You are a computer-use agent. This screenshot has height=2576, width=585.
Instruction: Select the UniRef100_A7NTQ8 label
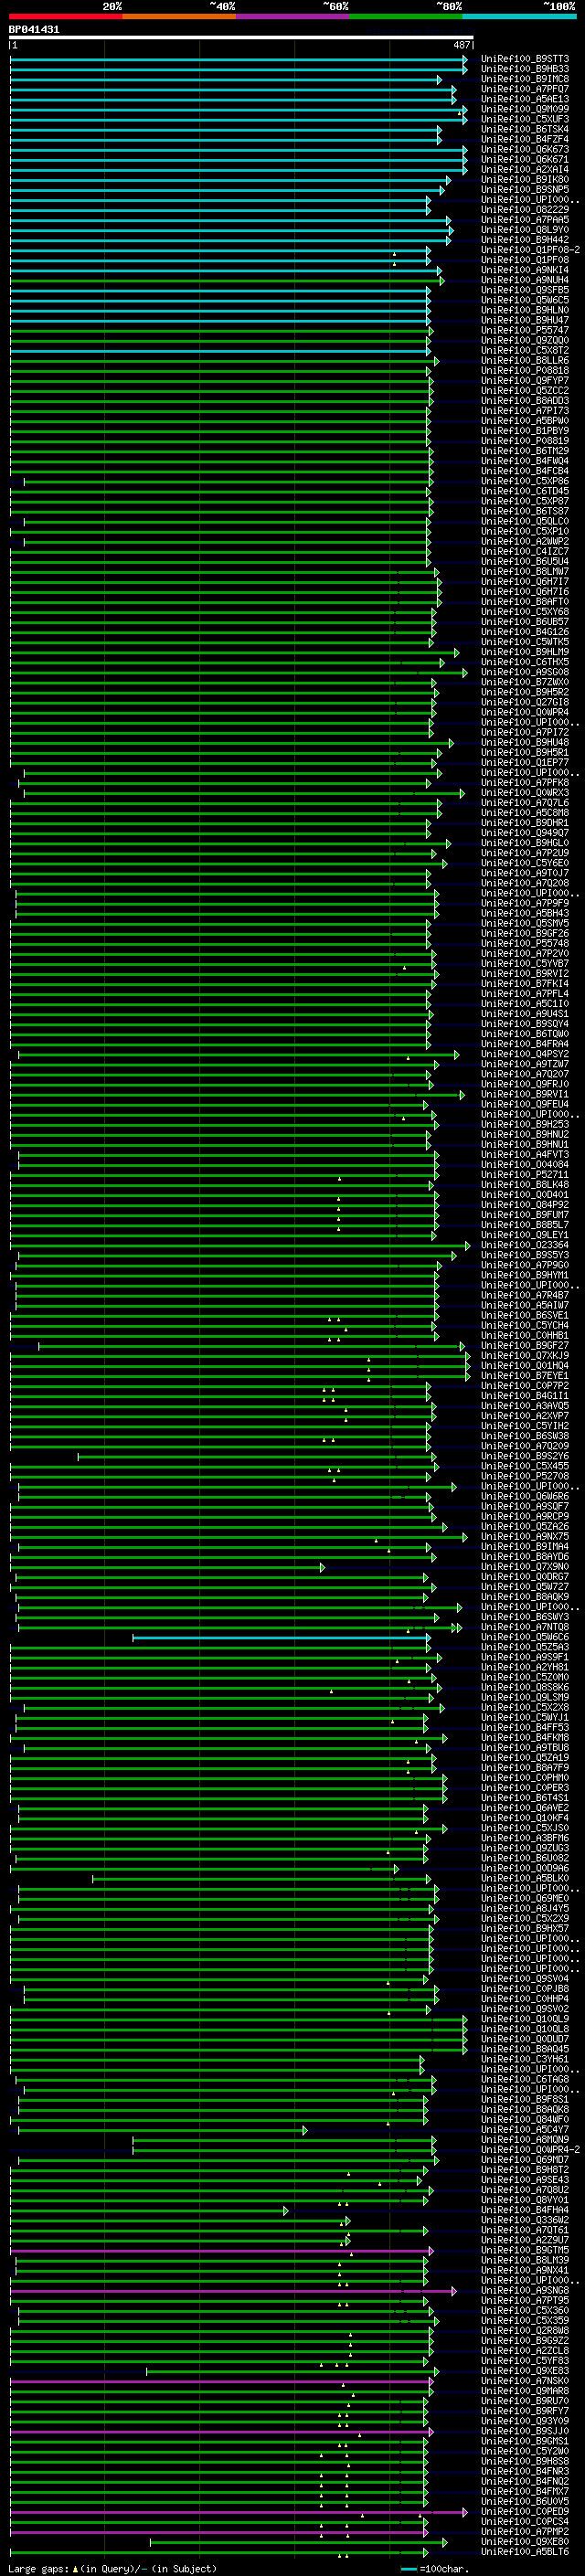525,1627
